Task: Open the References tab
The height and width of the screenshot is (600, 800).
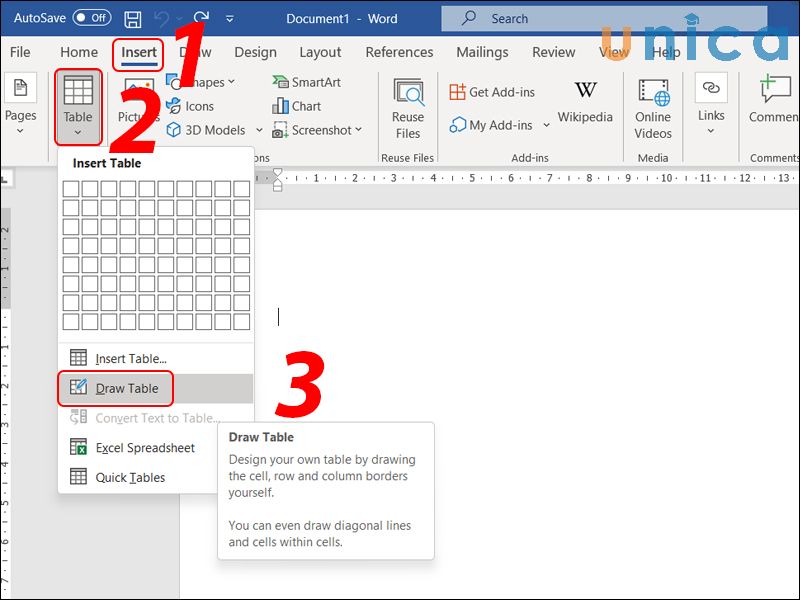Action: coord(399,52)
